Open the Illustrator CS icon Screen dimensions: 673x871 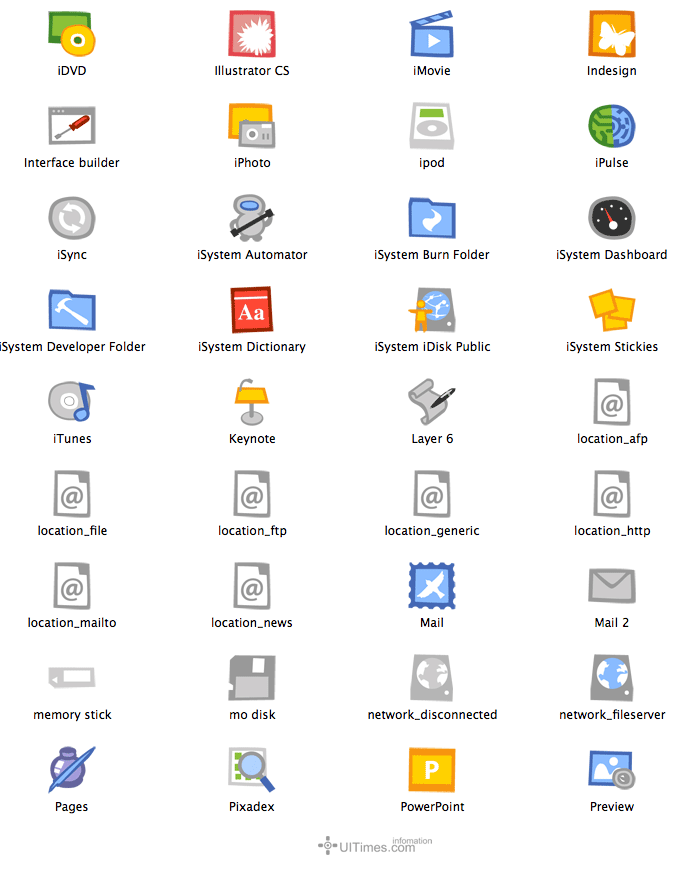252,34
